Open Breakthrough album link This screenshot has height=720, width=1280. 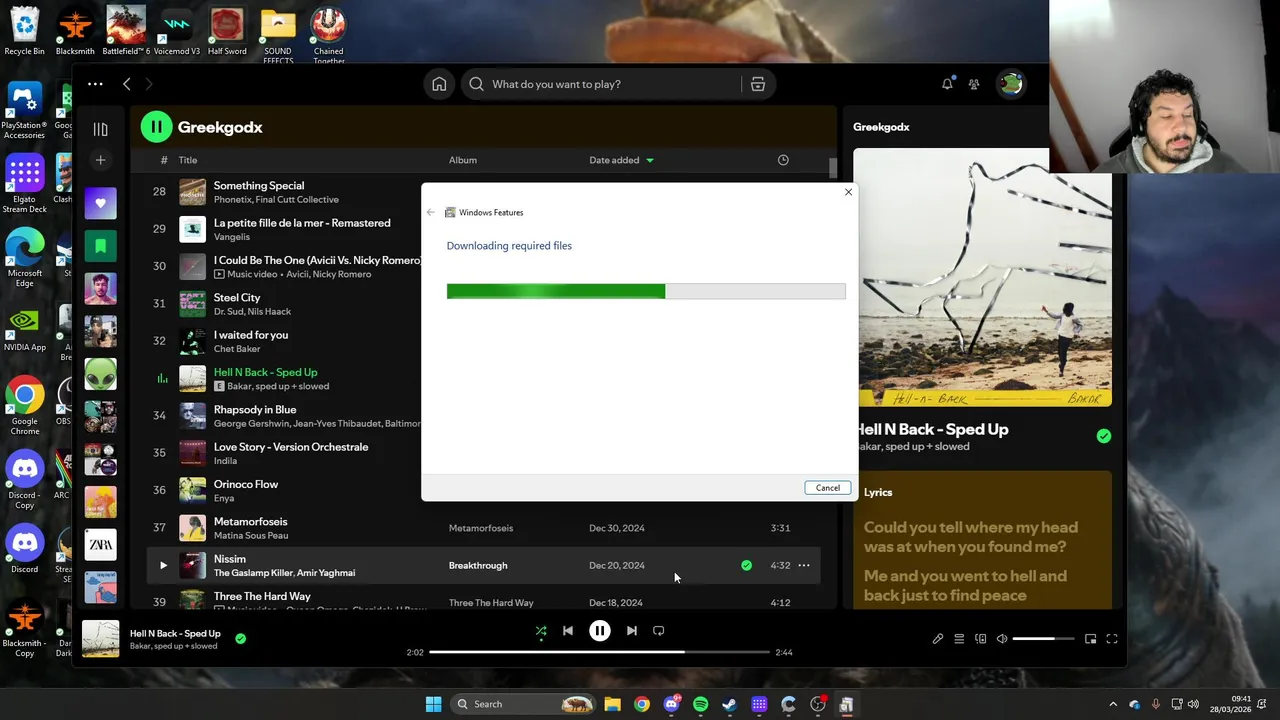(x=478, y=565)
